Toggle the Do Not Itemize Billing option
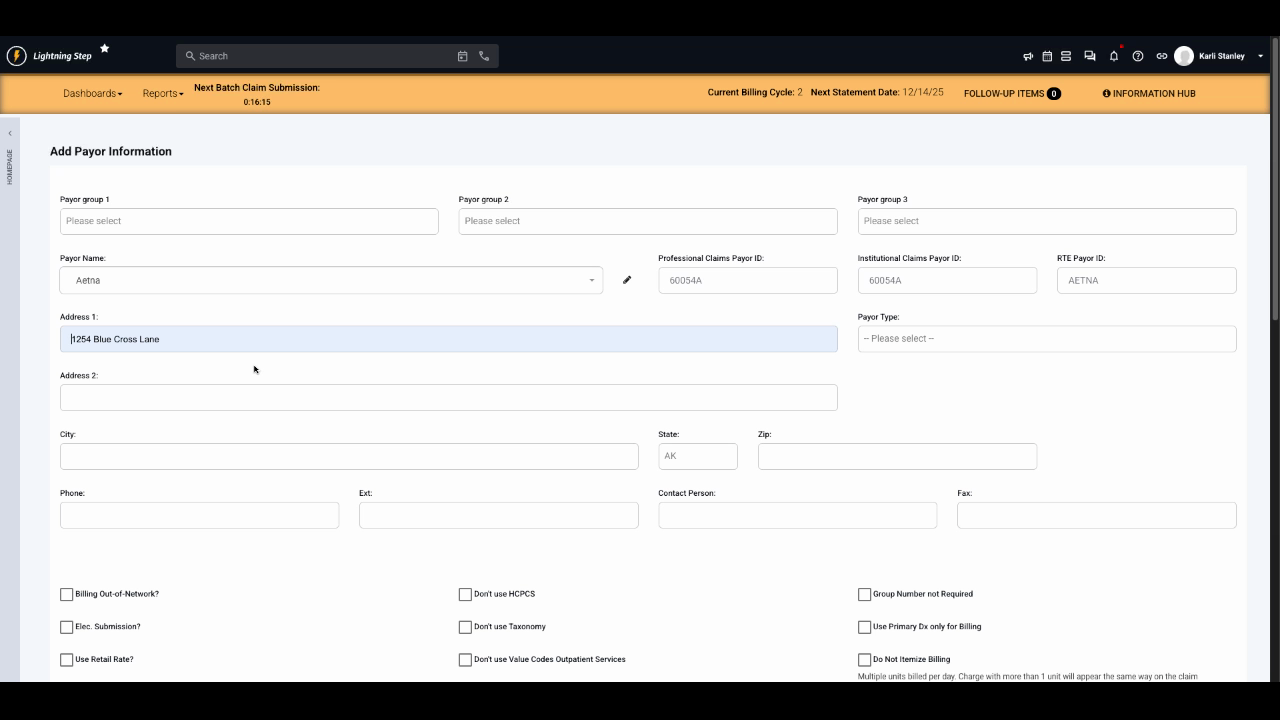1280x720 pixels. click(864, 659)
